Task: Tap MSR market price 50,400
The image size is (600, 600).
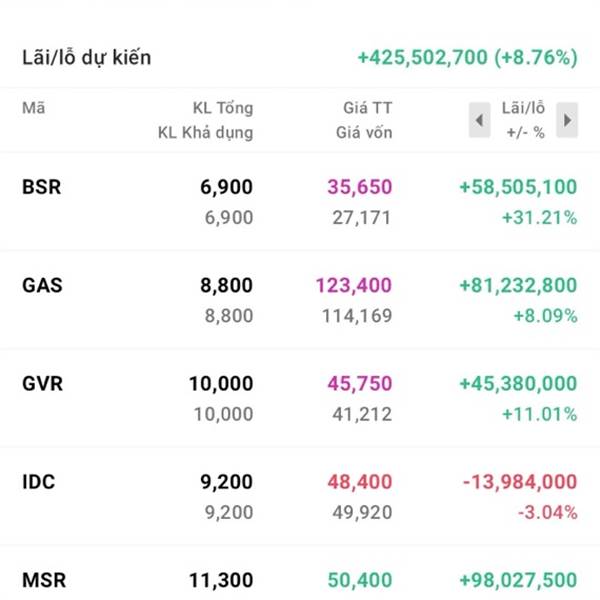Action: point(359,580)
